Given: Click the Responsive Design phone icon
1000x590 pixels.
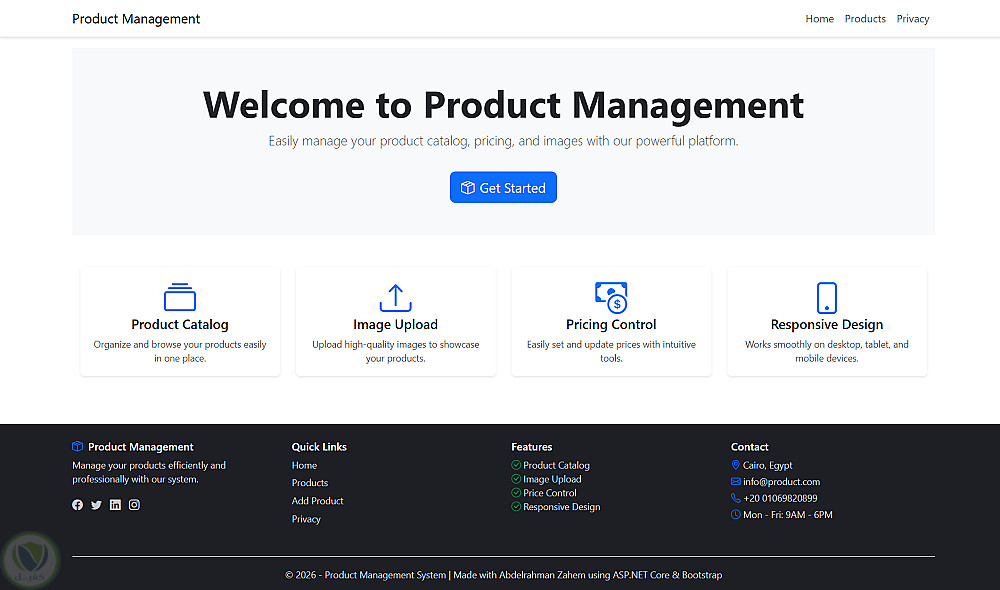Looking at the screenshot, I should click(x=827, y=297).
